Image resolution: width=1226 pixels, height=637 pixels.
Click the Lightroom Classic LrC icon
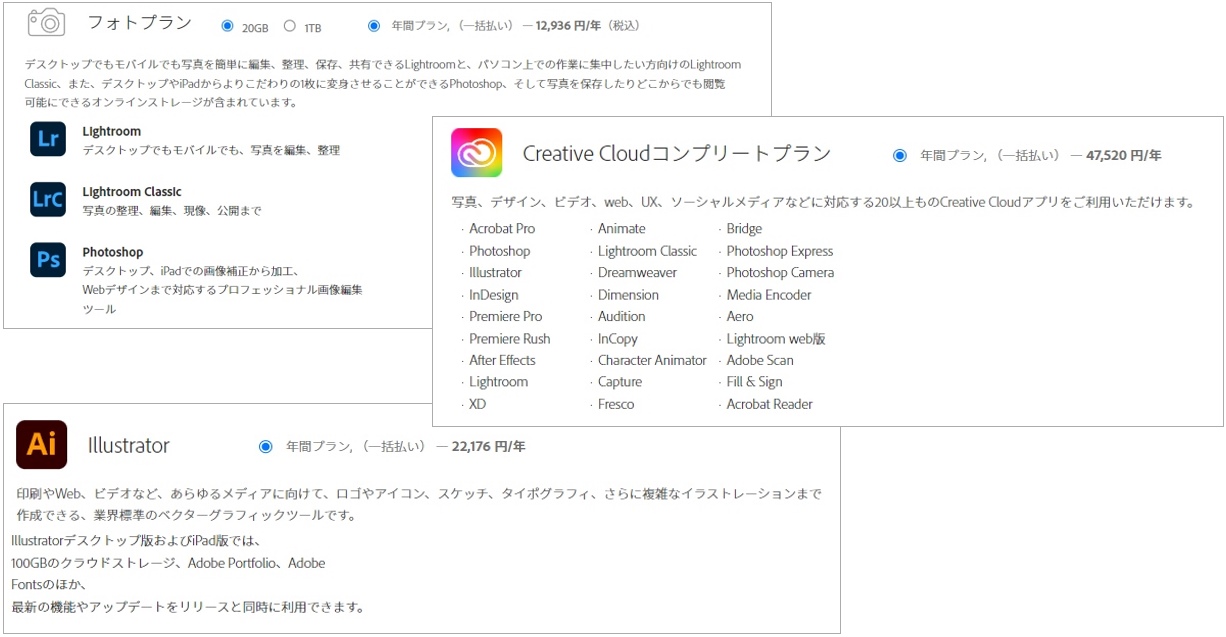tap(48, 200)
